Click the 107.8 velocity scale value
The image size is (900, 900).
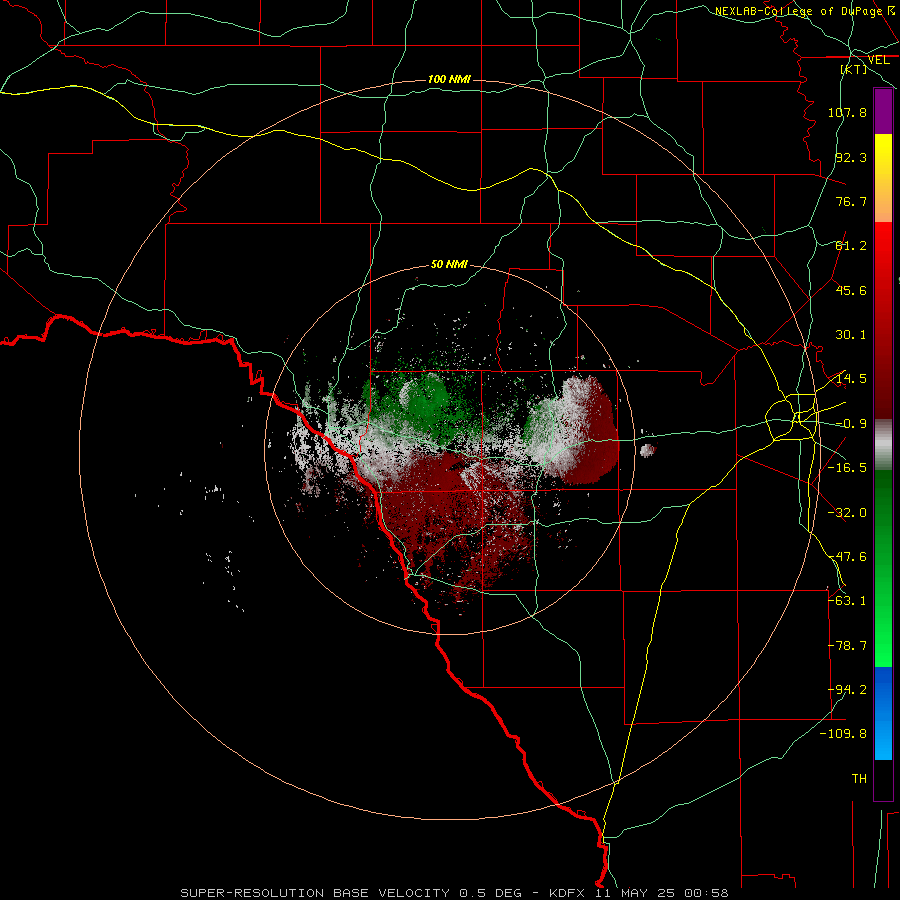click(x=847, y=112)
